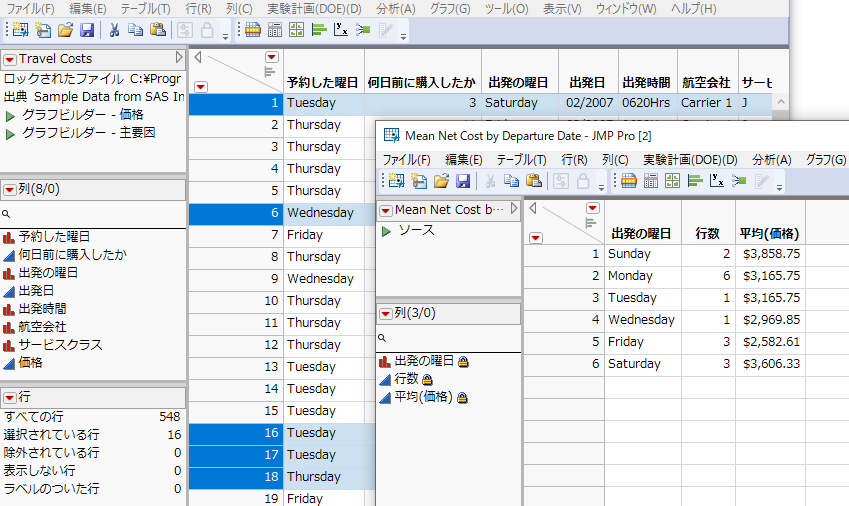Open the 列(8/0) red triangle menu

pos(10,190)
